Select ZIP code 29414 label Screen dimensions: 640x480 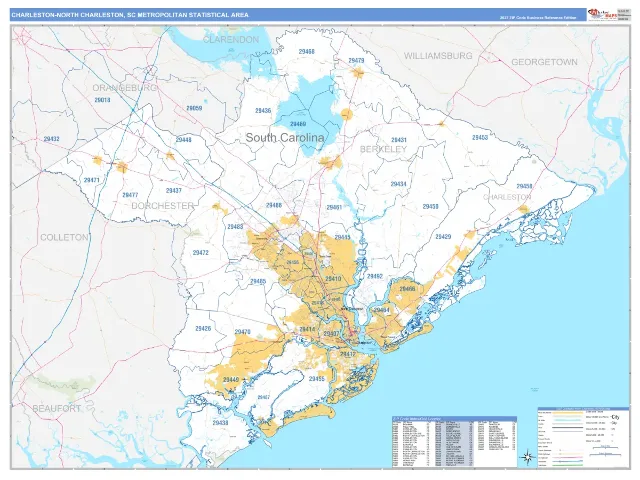(307, 329)
